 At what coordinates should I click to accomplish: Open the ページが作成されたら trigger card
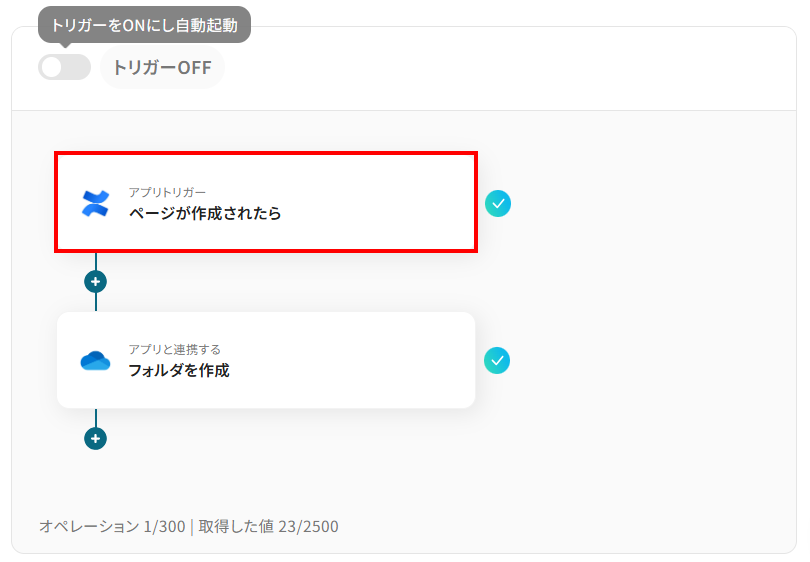coord(266,202)
